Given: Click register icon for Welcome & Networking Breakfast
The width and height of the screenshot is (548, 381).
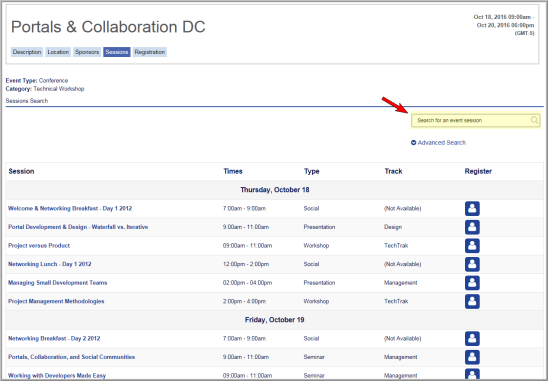Looking at the screenshot, I should (x=472, y=209).
